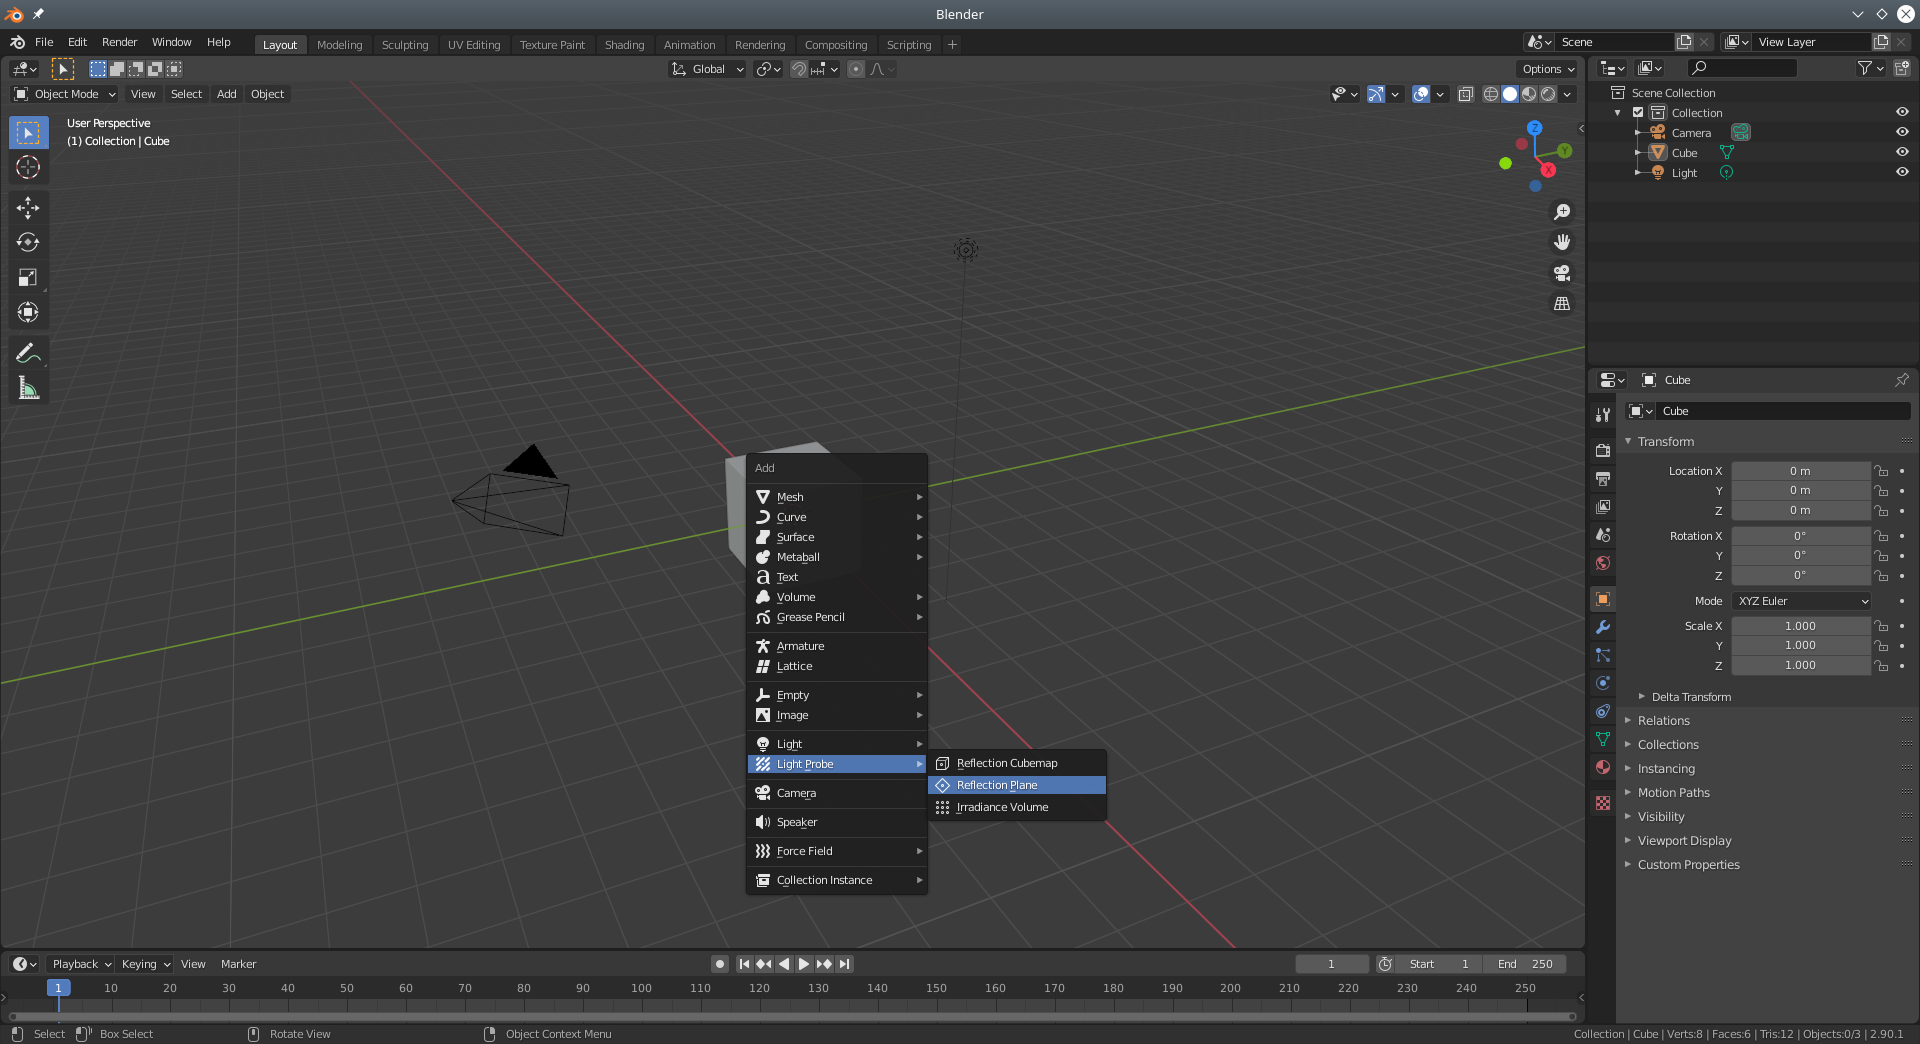Uncheck the Collection exclude checkbox
Screen dimensions: 1920x1044
tap(1638, 112)
